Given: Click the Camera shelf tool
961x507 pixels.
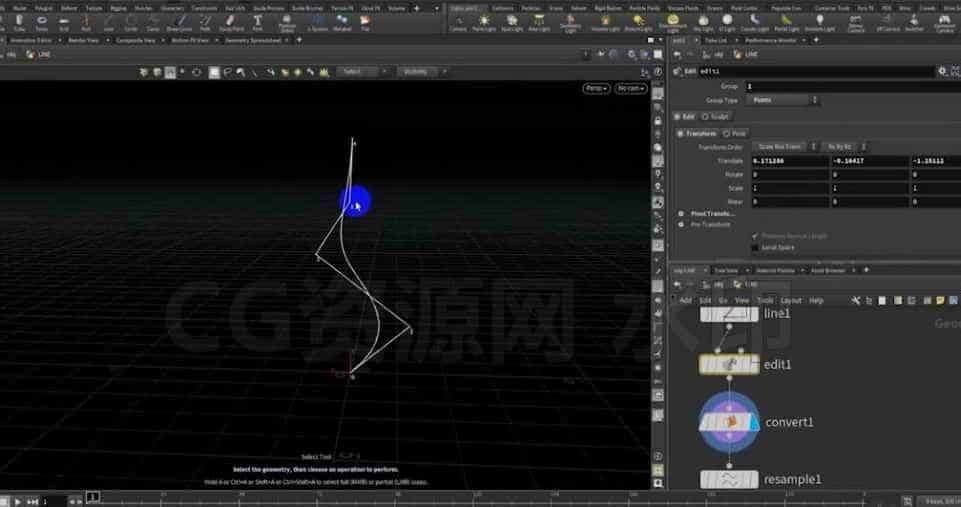Looking at the screenshot, I should [x=458, y=23].
